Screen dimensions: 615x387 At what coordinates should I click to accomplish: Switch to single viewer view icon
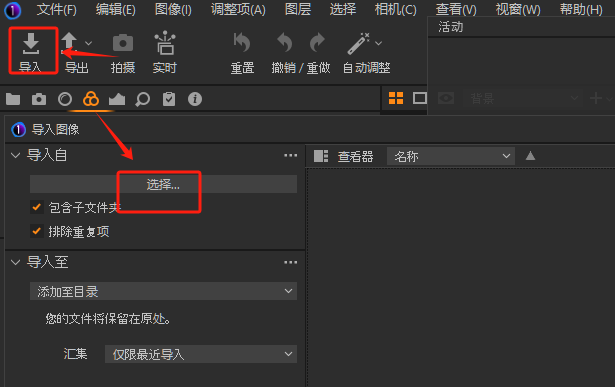click(x=420, y=98)
